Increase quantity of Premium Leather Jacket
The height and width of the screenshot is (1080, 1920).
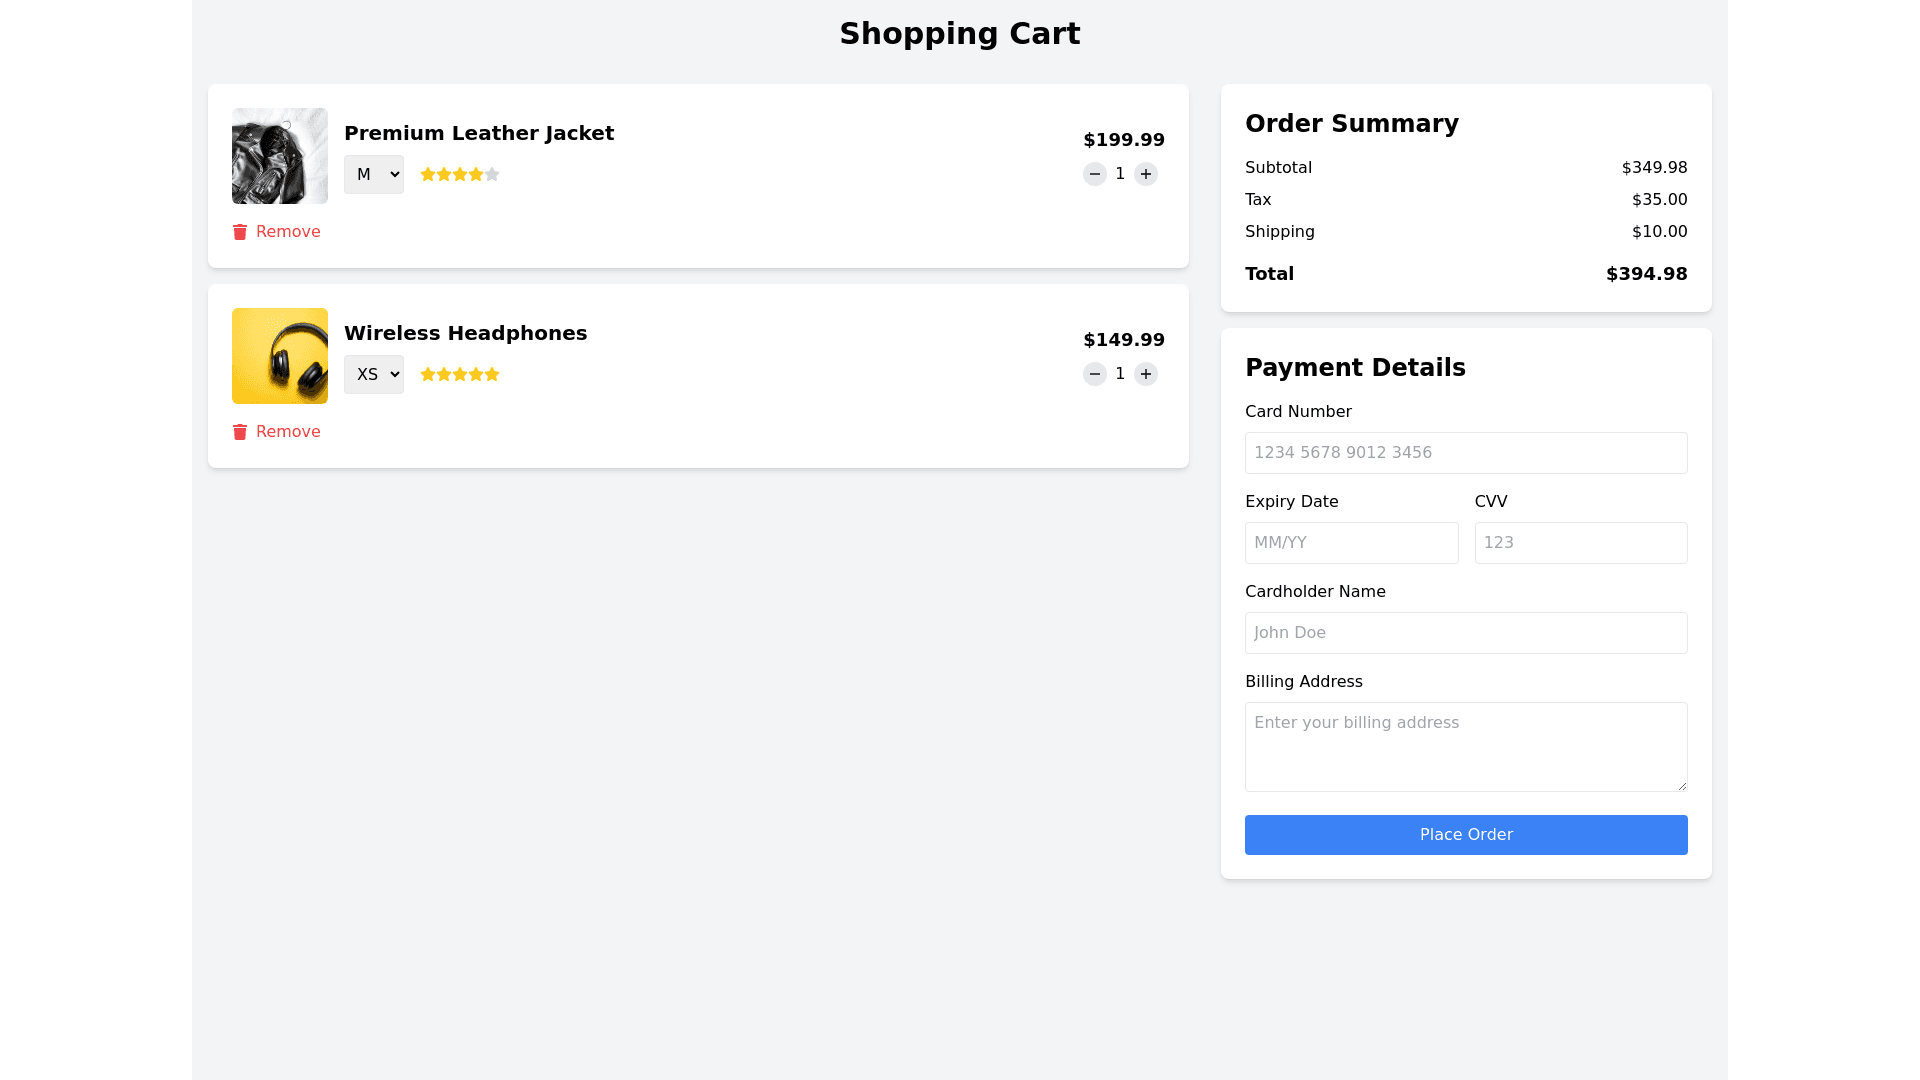tap(1146, 174)
